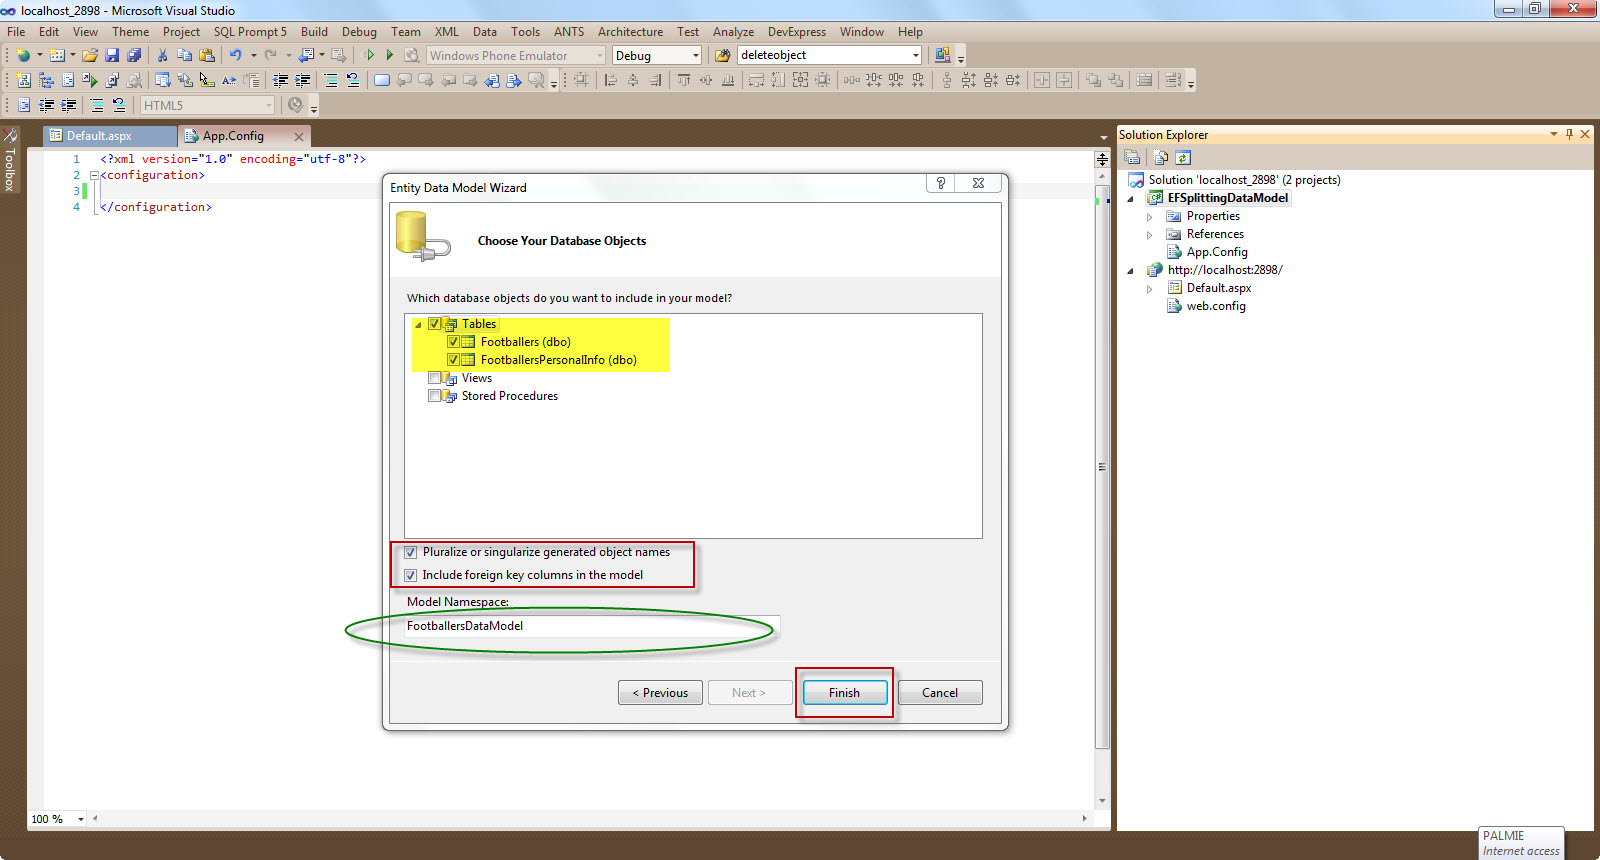The image size is (1600, 860).
Task: Open the Architecture menu
Action: 630,32
